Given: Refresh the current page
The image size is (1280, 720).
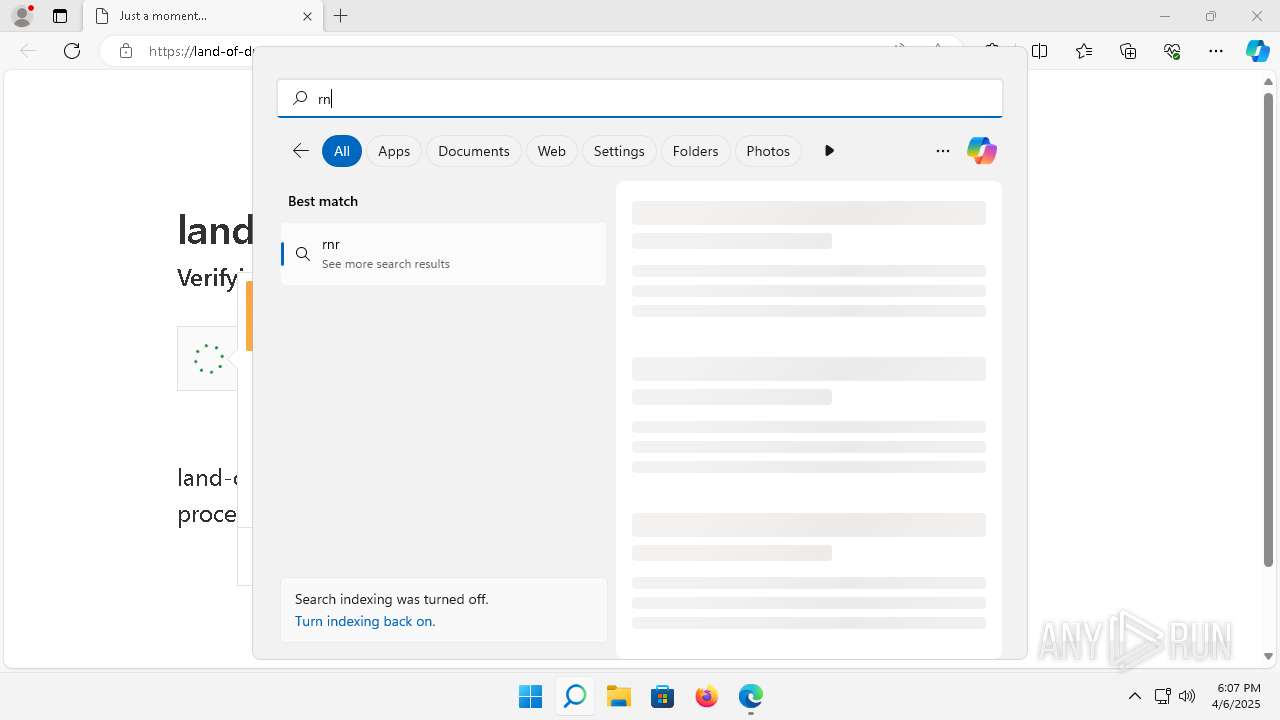Looking at the screenshot, I should [x=72, y=51].
